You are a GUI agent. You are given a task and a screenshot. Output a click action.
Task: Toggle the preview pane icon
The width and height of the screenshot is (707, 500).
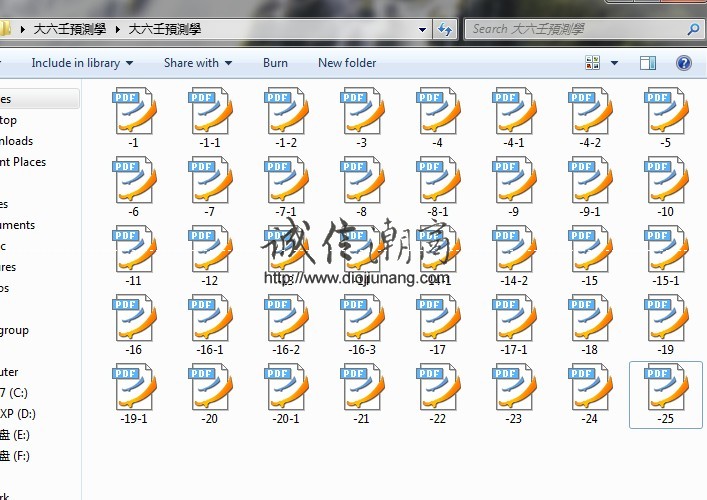[x=647, y=63]
